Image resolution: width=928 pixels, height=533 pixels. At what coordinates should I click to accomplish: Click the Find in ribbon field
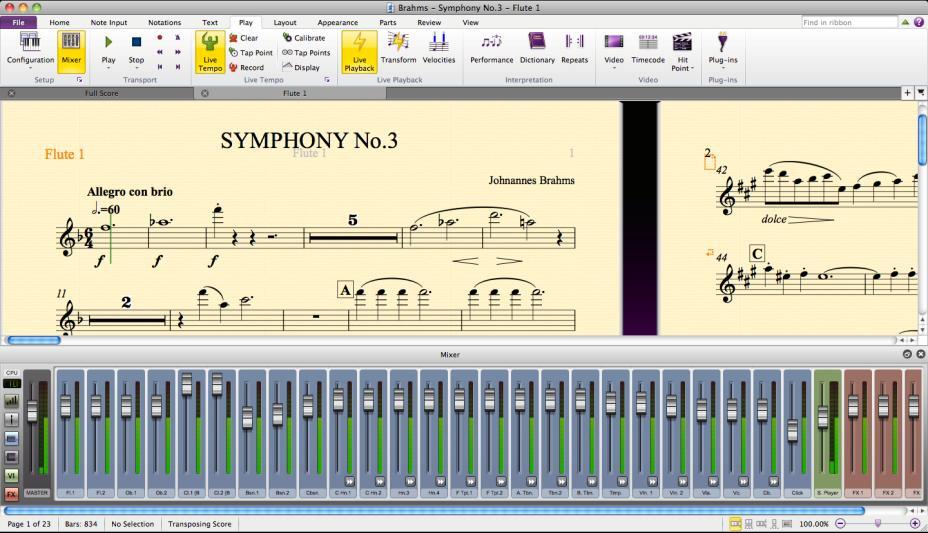pyautogui.click(x=849, y=22)
